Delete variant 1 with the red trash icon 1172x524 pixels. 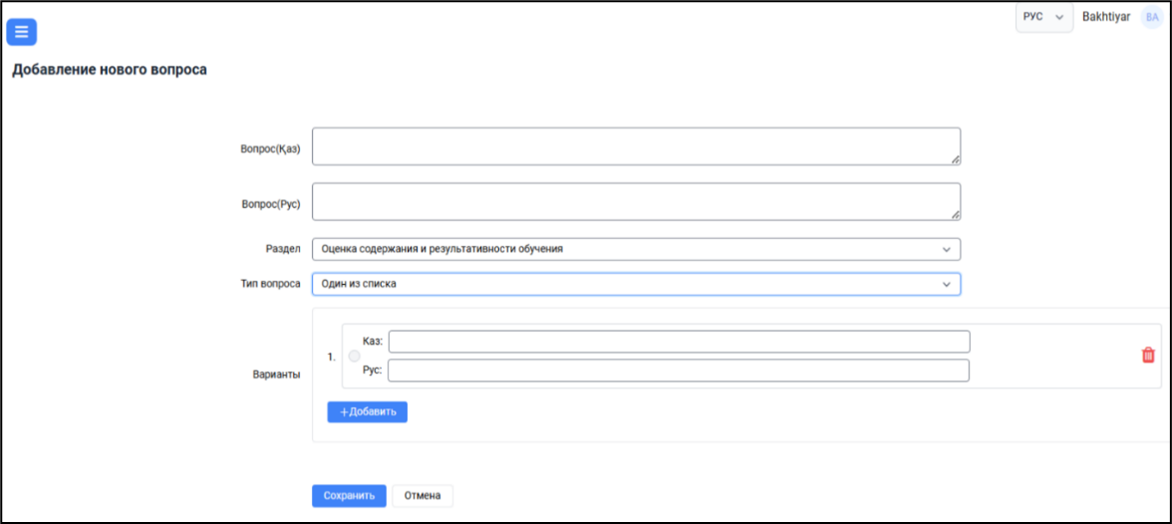click(x=1148, y=355)
